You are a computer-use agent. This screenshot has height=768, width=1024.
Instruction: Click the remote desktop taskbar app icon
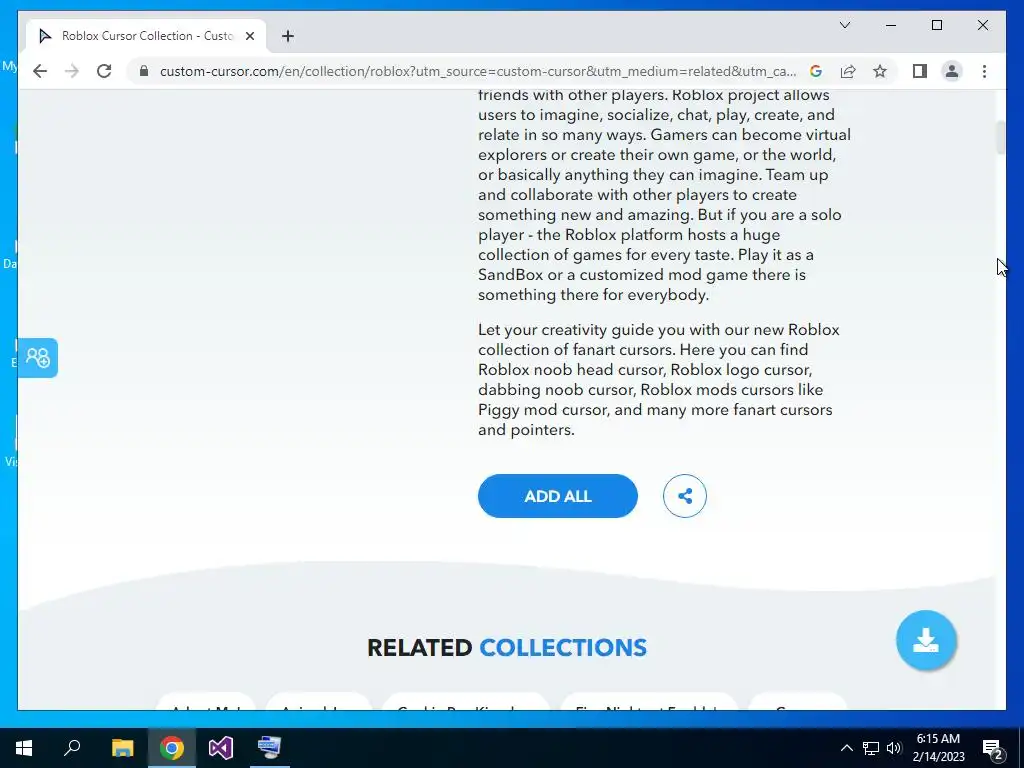pos(269,748)
